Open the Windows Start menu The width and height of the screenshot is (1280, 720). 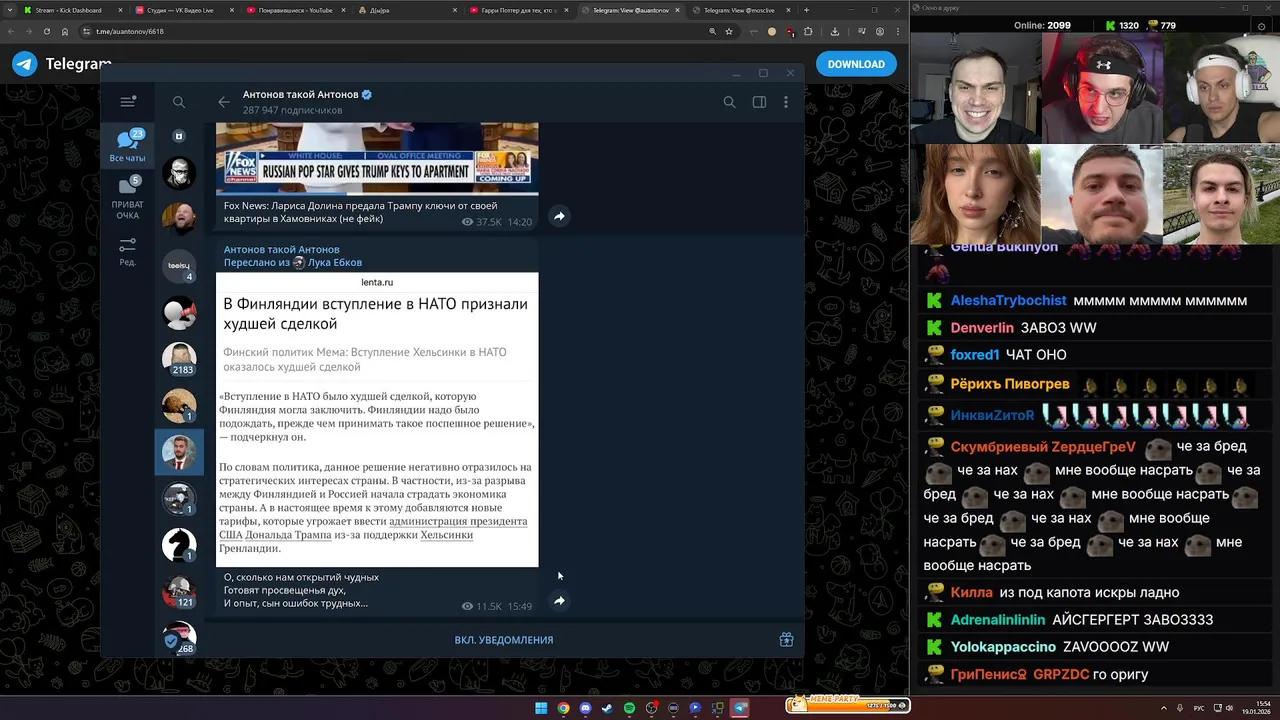pyautogui.click(x=541, y=708)
